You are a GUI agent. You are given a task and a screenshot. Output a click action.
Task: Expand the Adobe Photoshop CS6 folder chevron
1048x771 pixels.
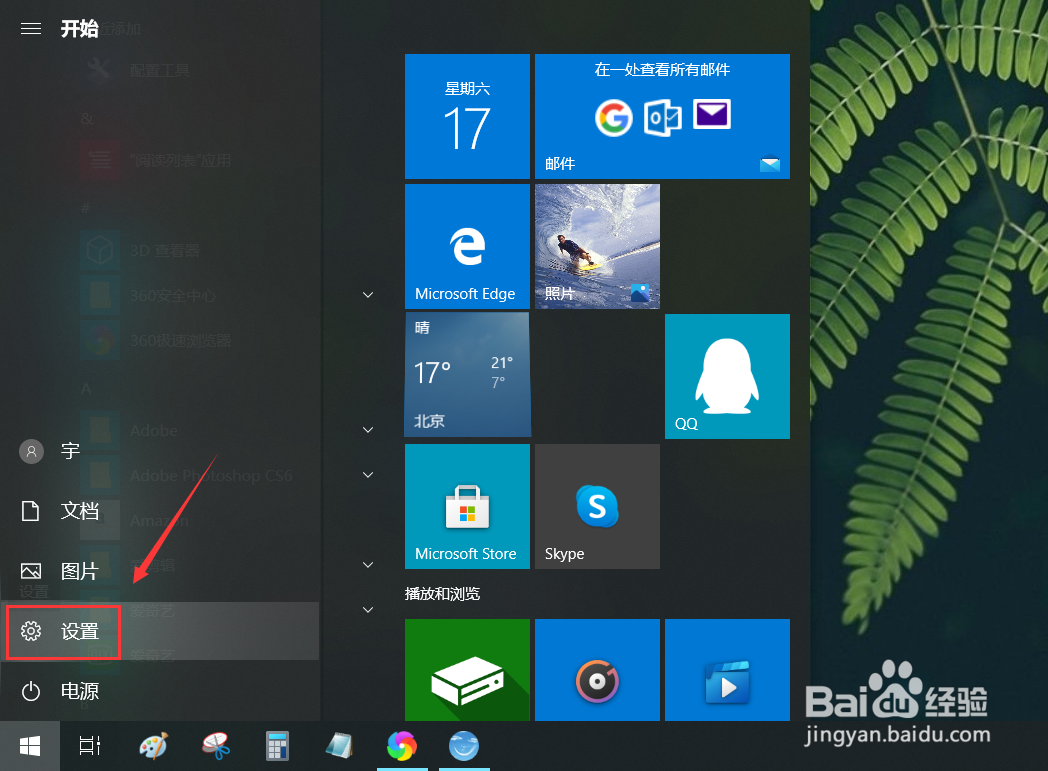[368, 474]
